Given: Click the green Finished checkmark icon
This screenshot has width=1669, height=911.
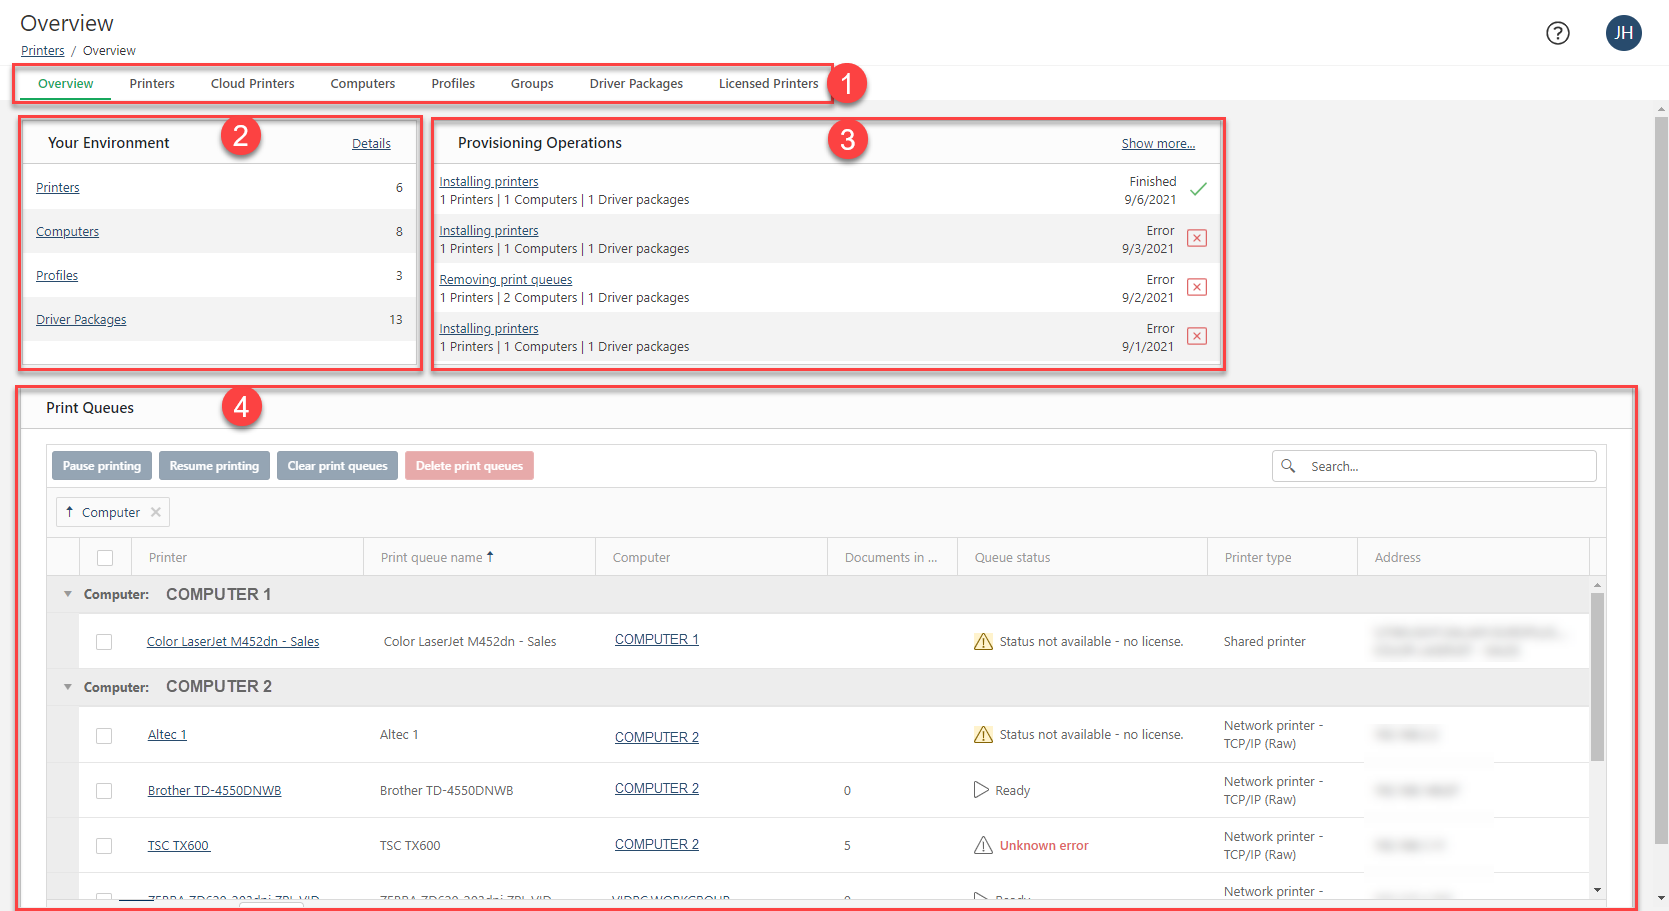Looking at the screenshot, I should (1198, 189).
